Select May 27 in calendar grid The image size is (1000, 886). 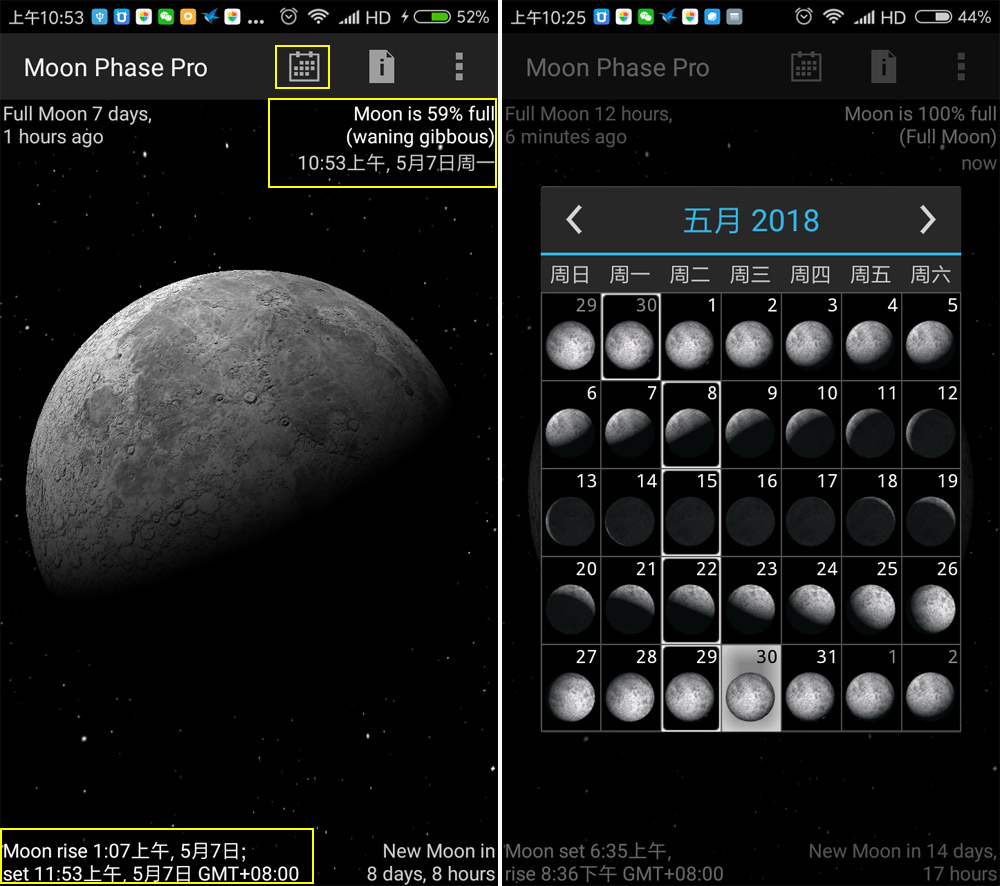pyautogui.click(x=571, y=688)
